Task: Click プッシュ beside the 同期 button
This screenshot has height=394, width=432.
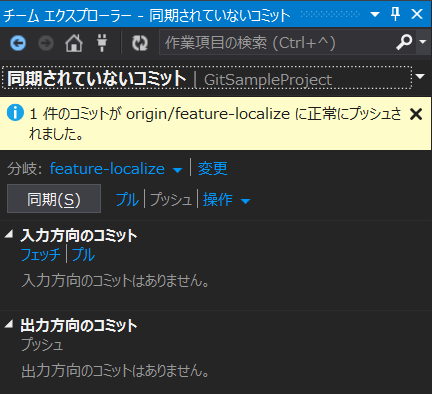Action: [x=171, y=199]
